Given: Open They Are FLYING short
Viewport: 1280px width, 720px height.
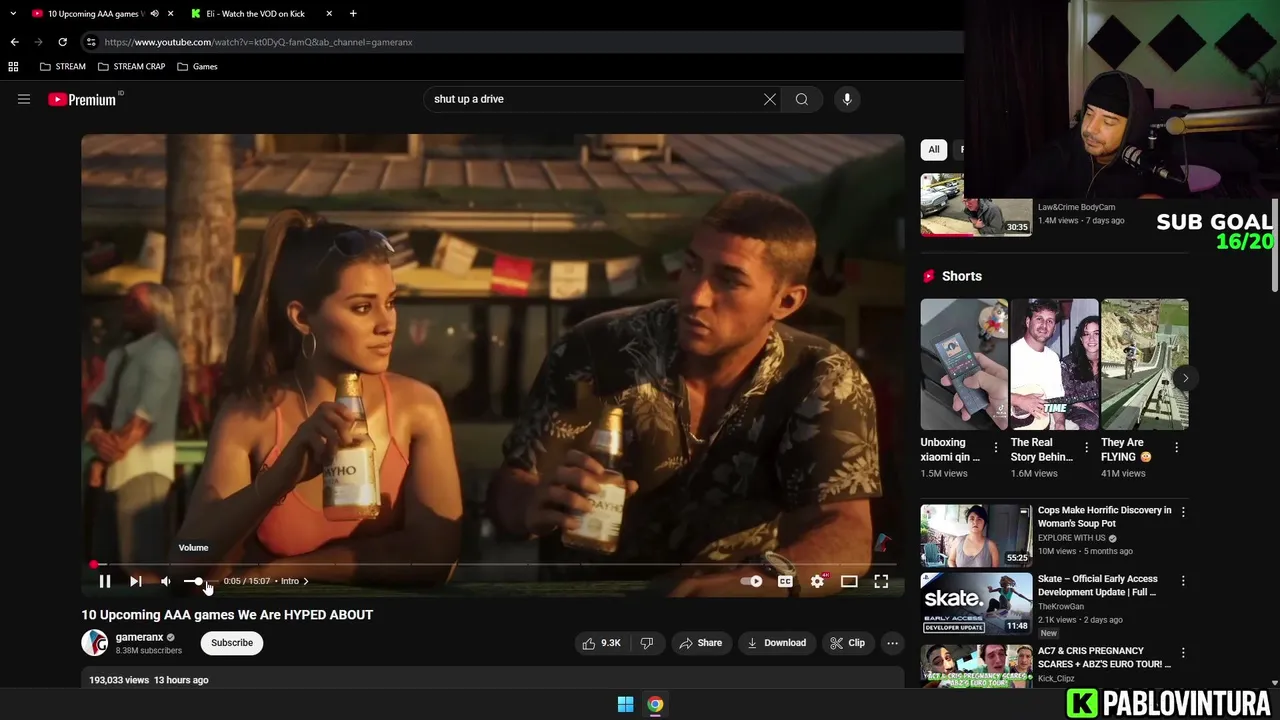Looking at the screenshot, I should tap(1145, 364).
